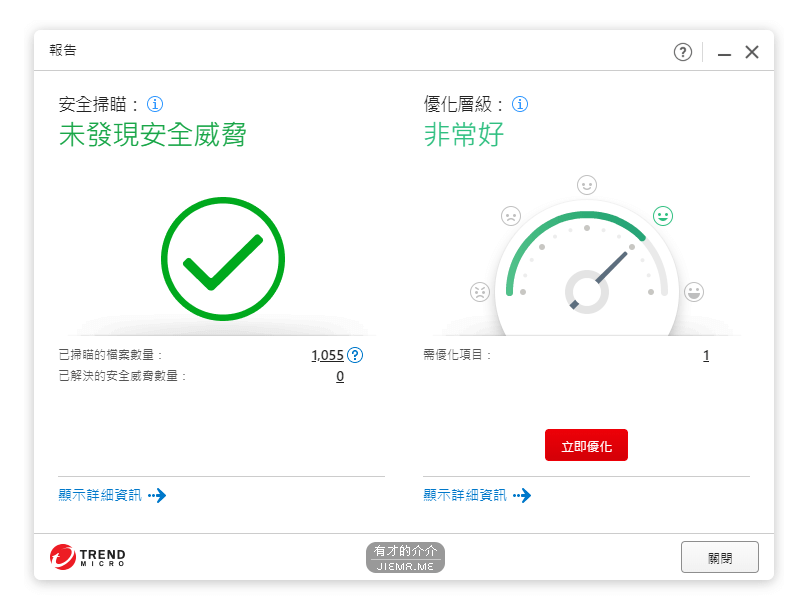Open help via the question mark icon in title bar
This screenshot has width=811, height=604.
683,52
